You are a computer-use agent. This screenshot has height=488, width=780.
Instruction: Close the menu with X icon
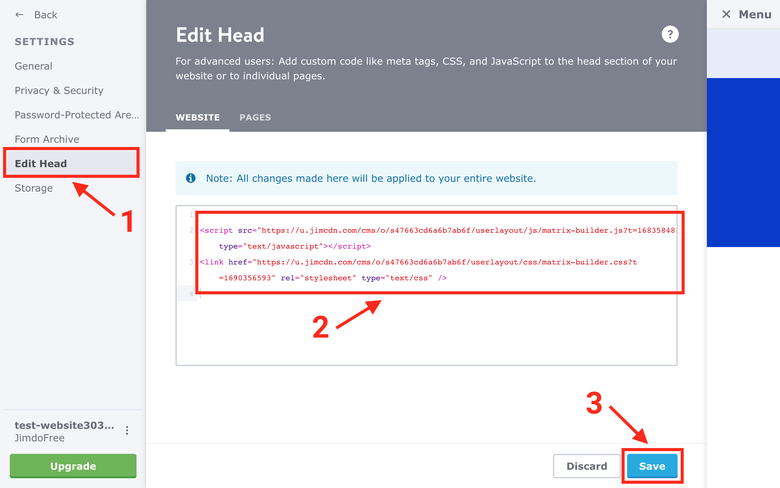(x=726, y=14)
